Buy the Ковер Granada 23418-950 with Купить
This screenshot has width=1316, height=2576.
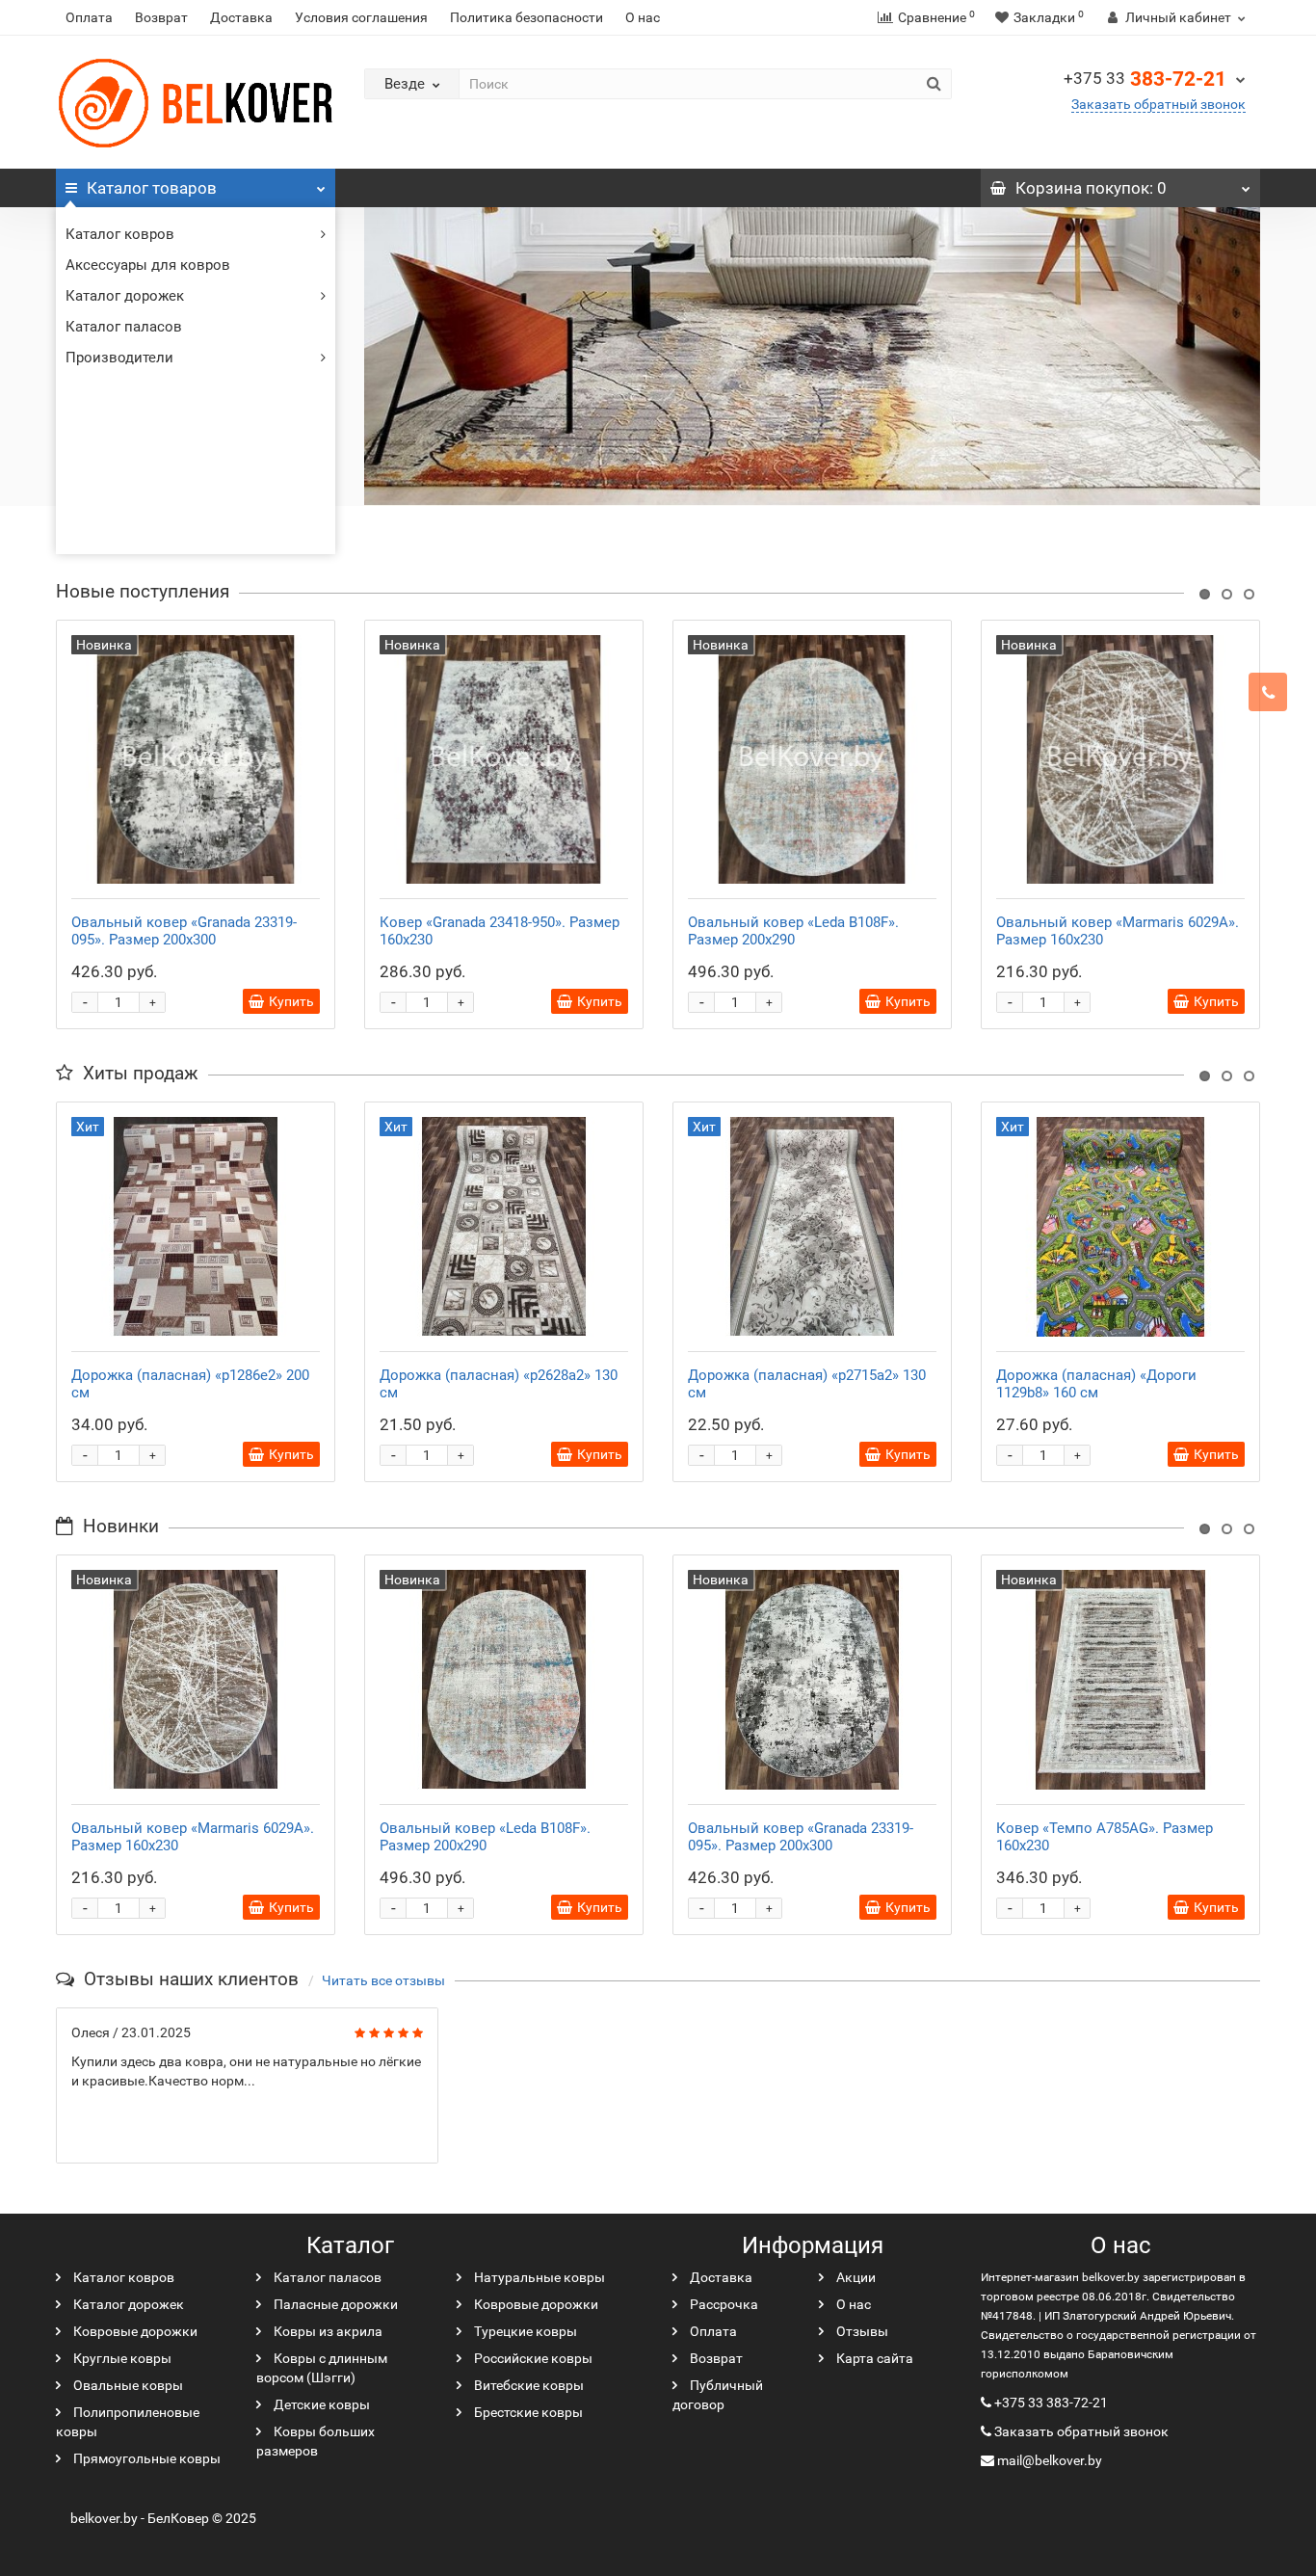coord(589,1001)
